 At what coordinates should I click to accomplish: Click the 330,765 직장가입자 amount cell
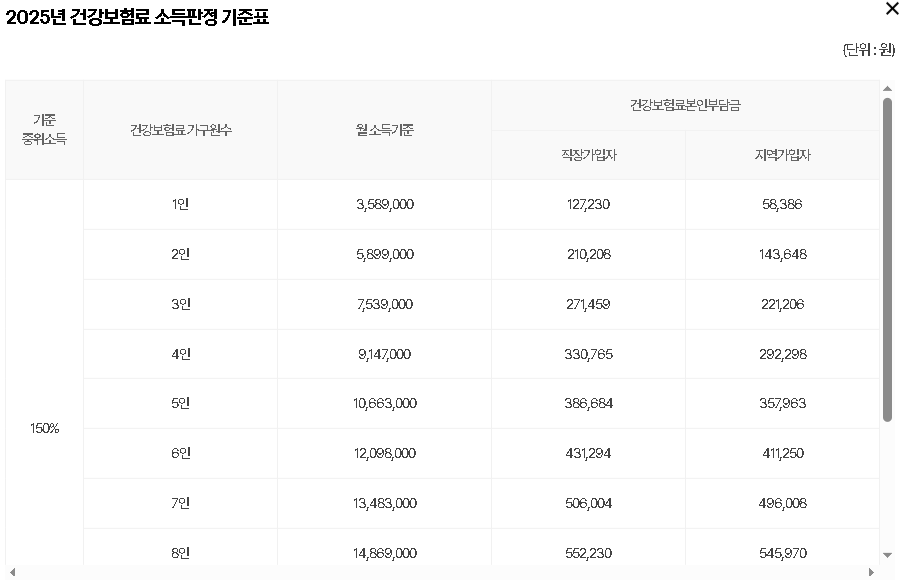pyautogui.click(x=587, y=353)
